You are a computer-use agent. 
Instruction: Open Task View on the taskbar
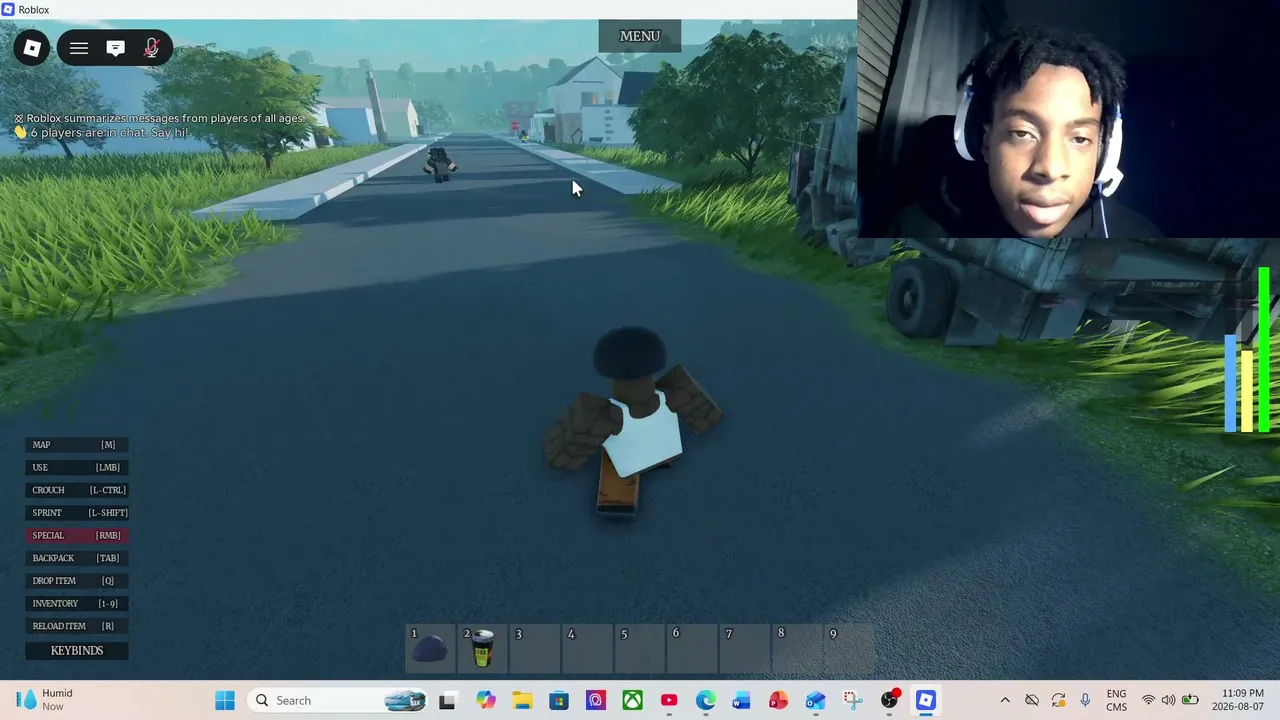(x=447, y=700)
